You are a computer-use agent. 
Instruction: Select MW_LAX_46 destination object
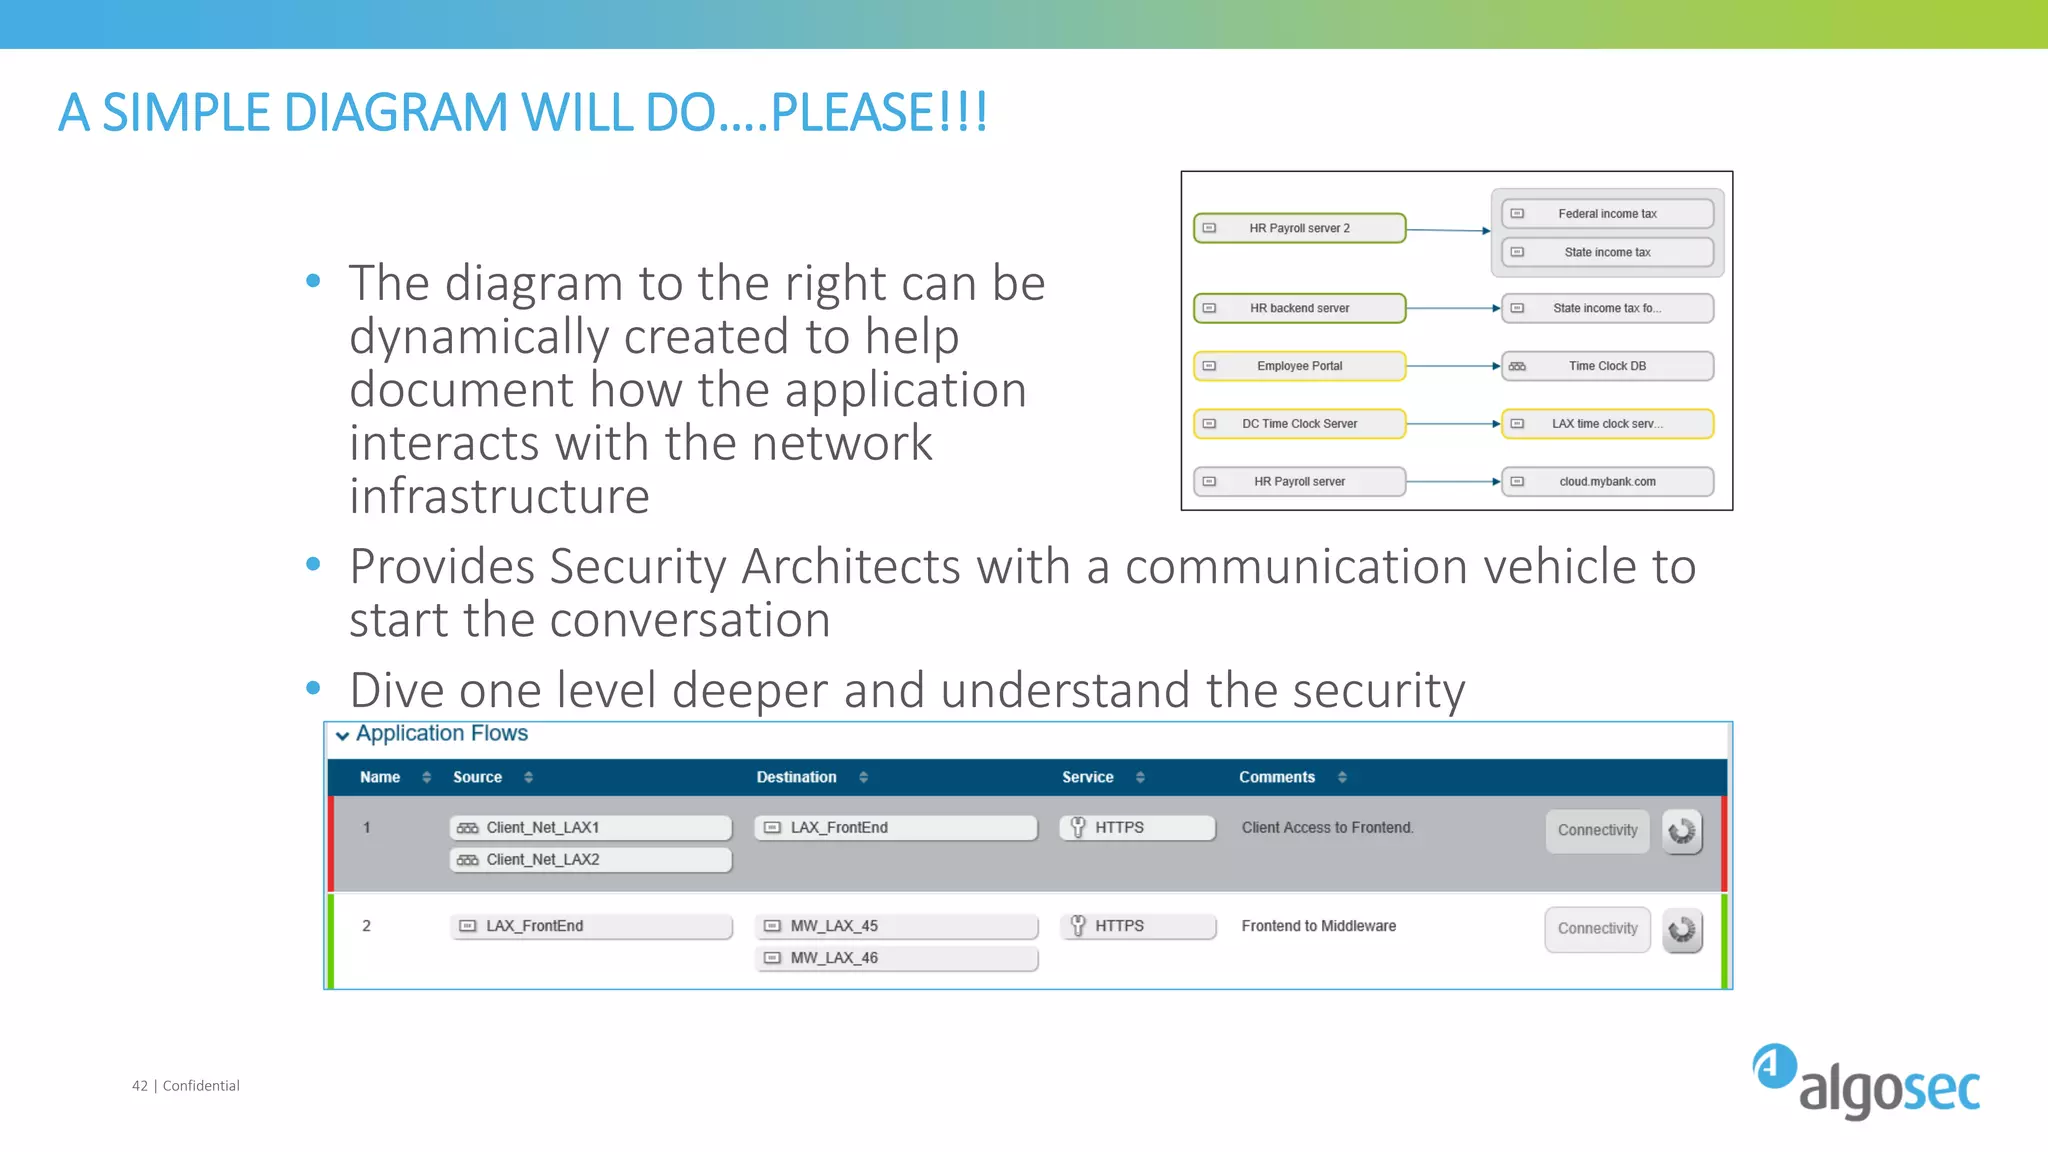pos(896,958)
